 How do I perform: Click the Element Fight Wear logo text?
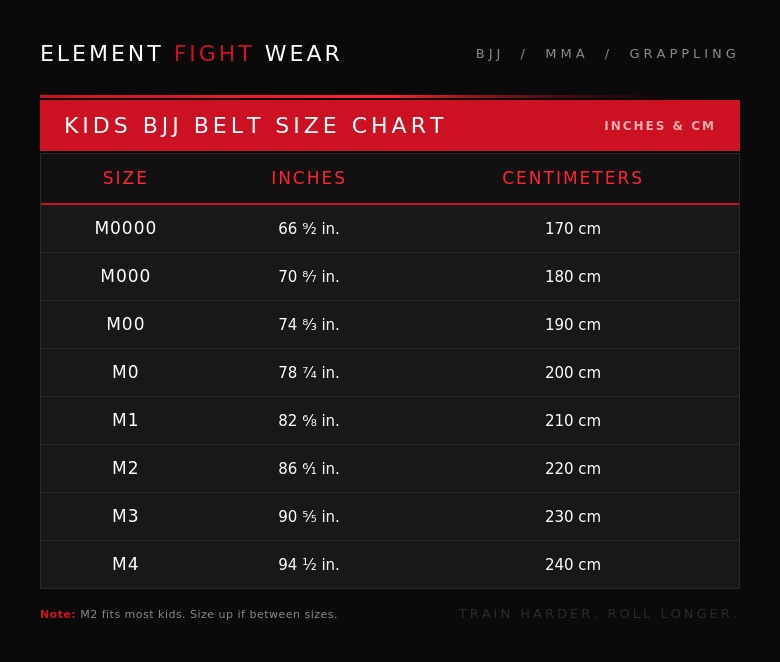tap(190, 54)
